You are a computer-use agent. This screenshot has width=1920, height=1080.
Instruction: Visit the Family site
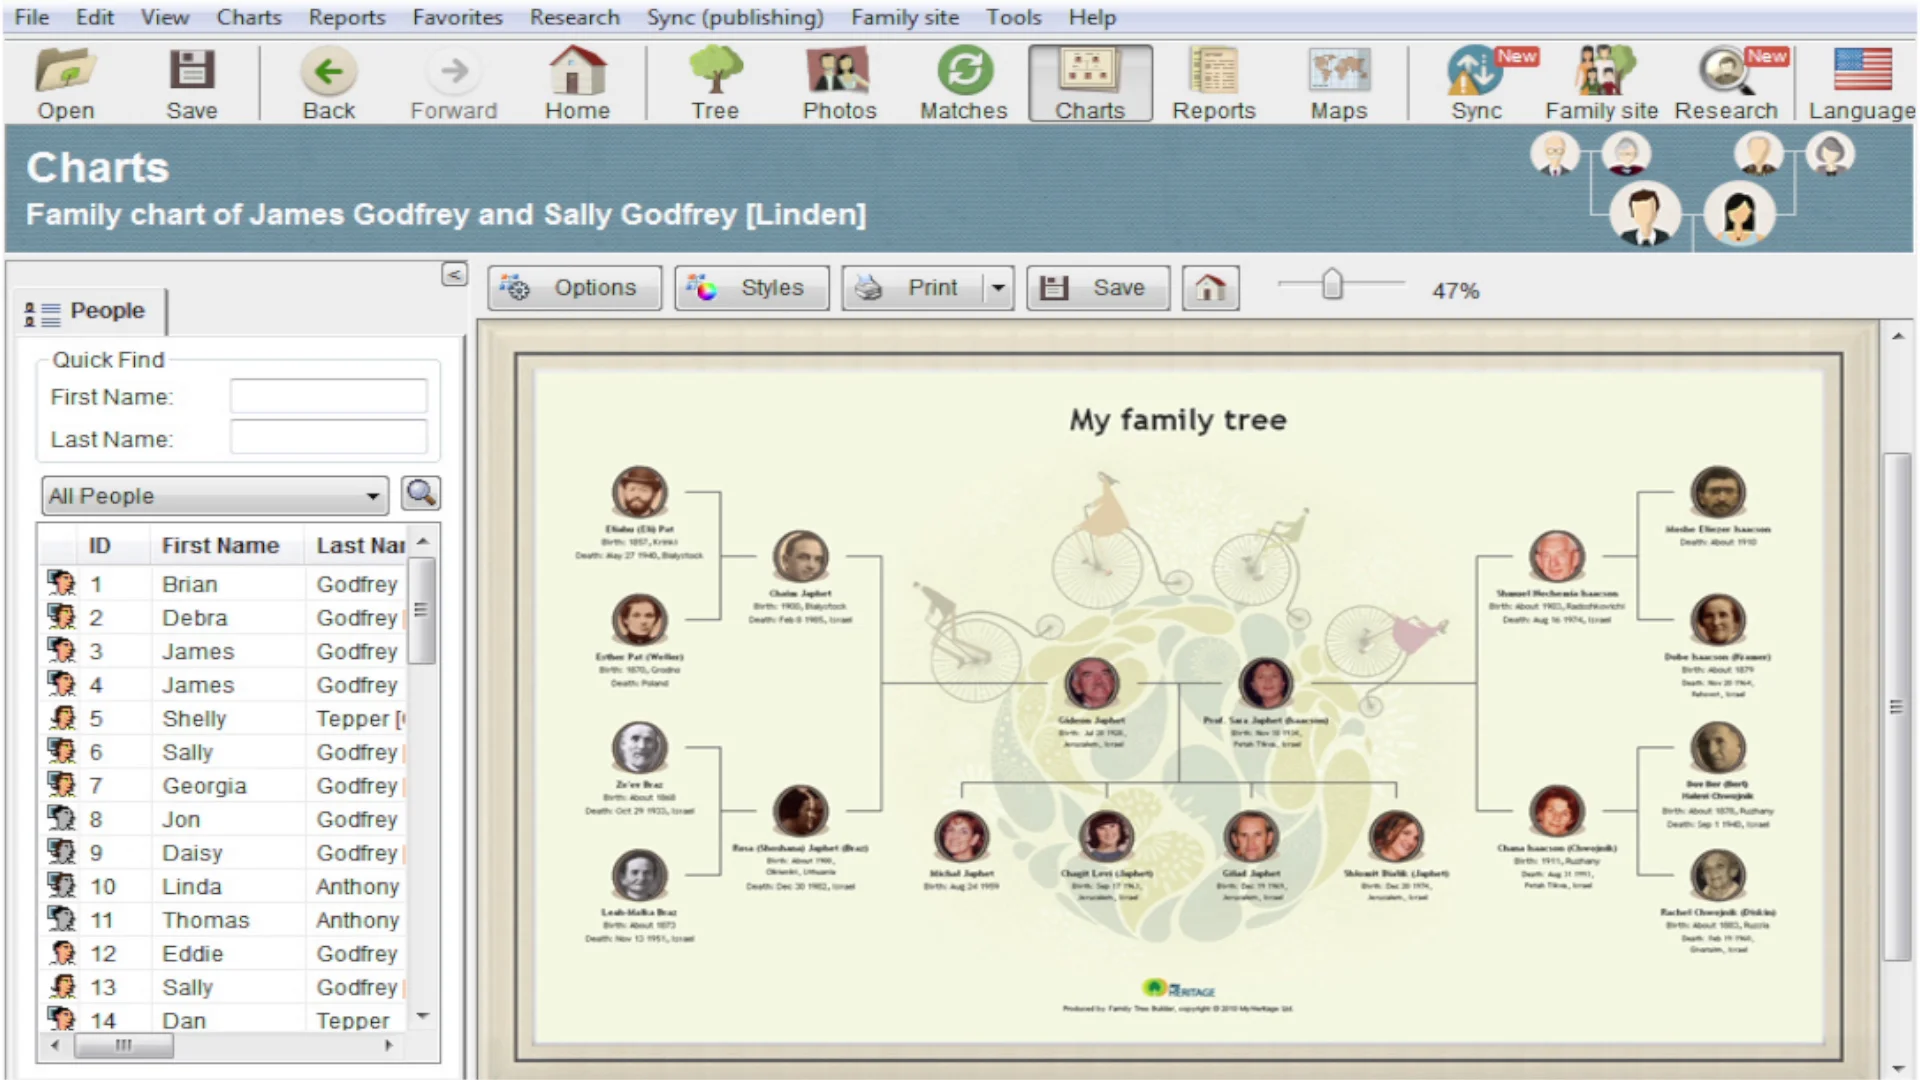[x=1600, y=83]
